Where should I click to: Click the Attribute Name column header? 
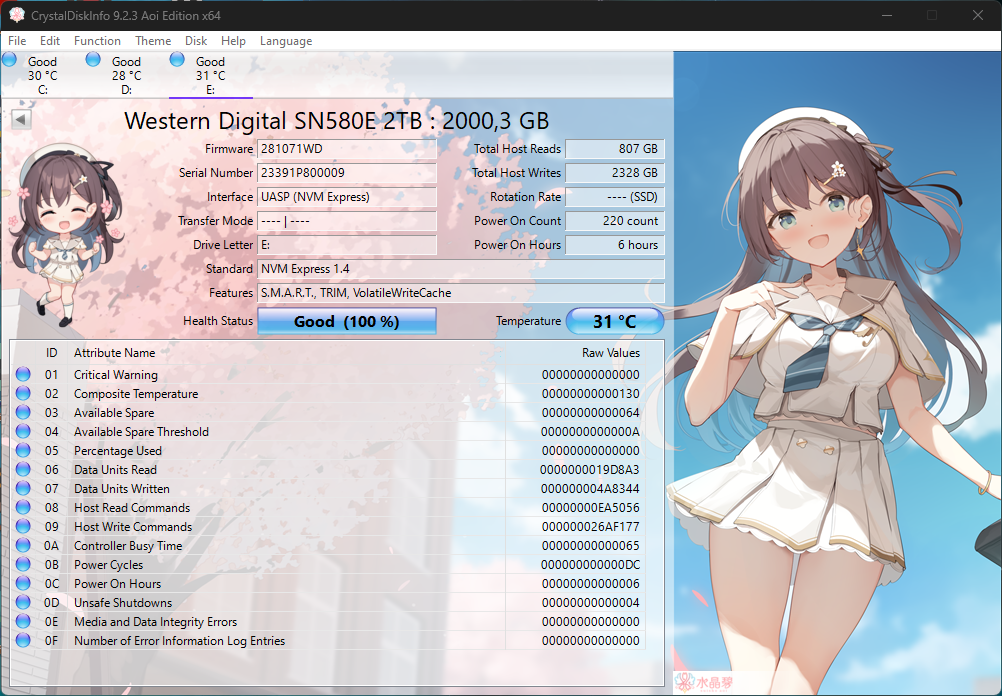[114, 353]
